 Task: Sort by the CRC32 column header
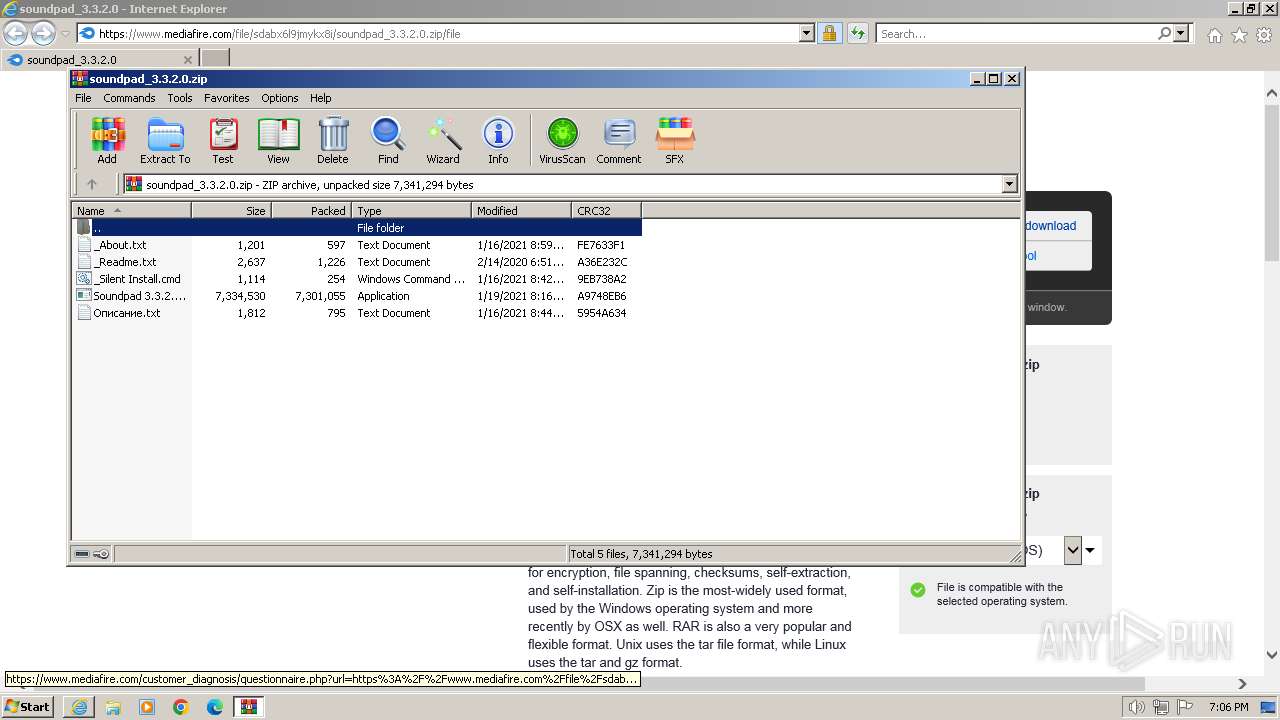point(606,210)
